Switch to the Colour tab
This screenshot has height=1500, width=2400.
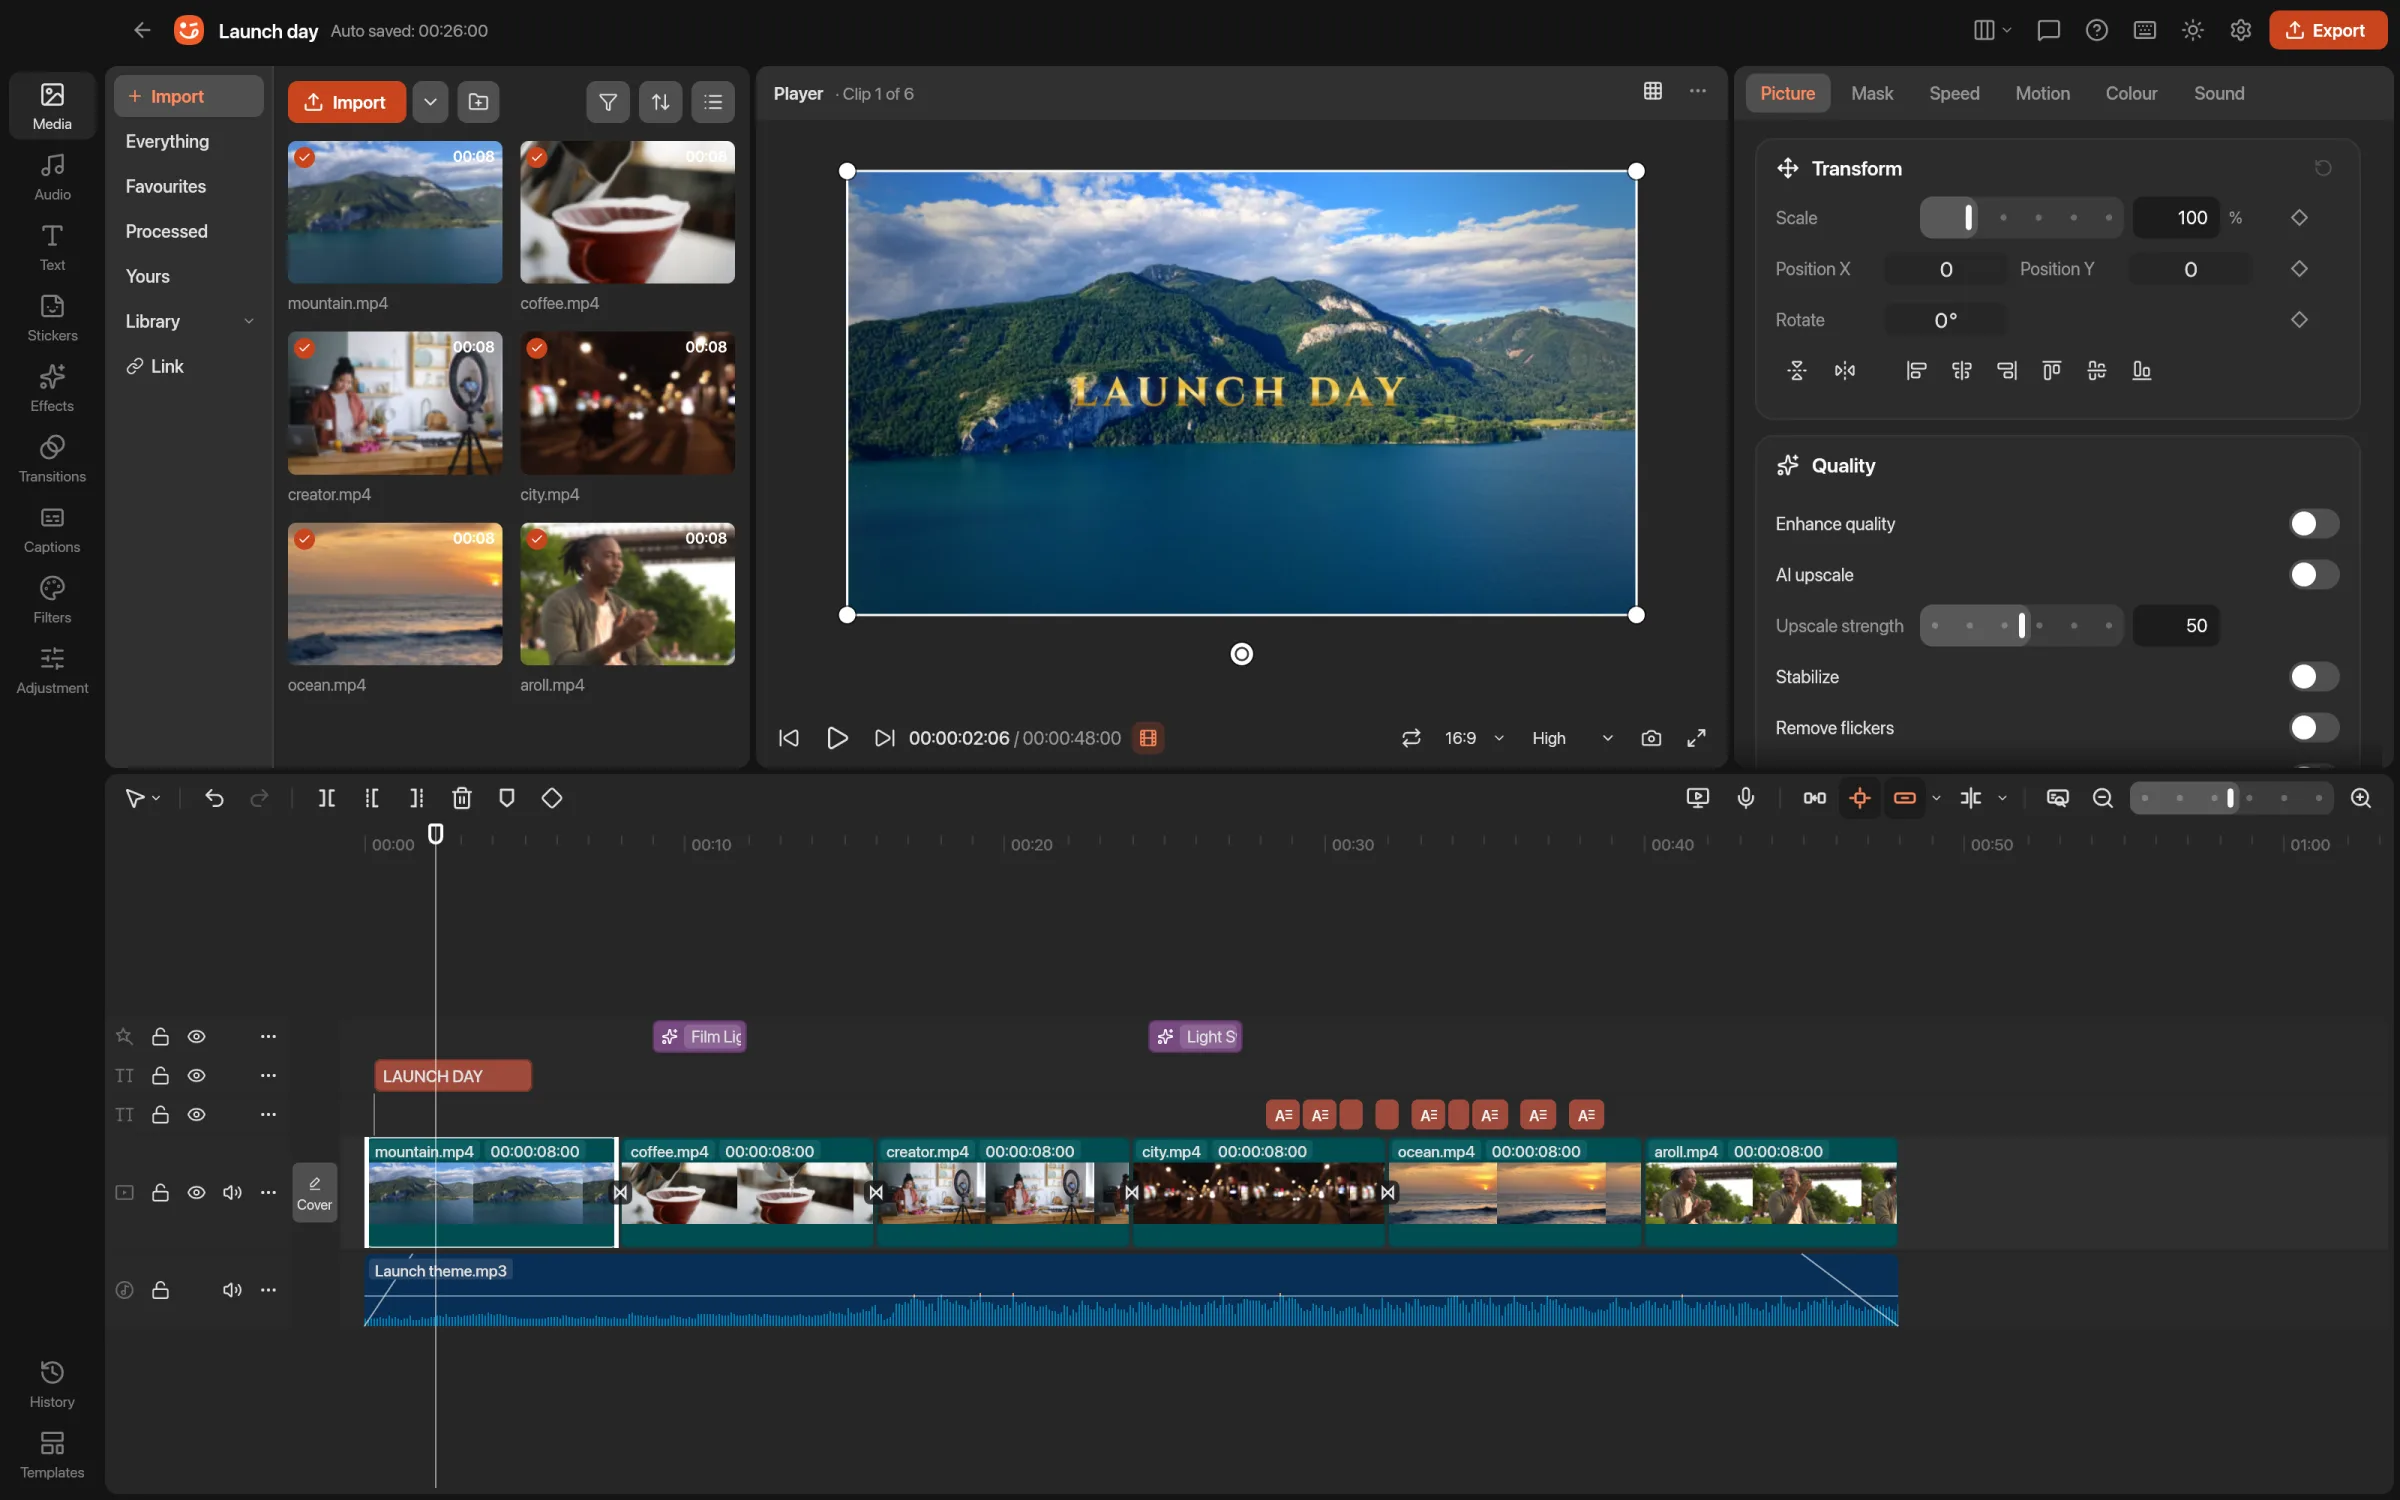(x=2131, y=93)
